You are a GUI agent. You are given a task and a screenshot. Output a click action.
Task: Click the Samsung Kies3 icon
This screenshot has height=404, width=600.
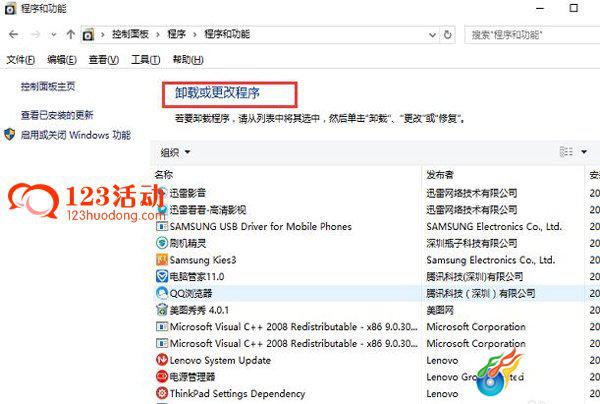pyautogui.click(x=162, y=260)
